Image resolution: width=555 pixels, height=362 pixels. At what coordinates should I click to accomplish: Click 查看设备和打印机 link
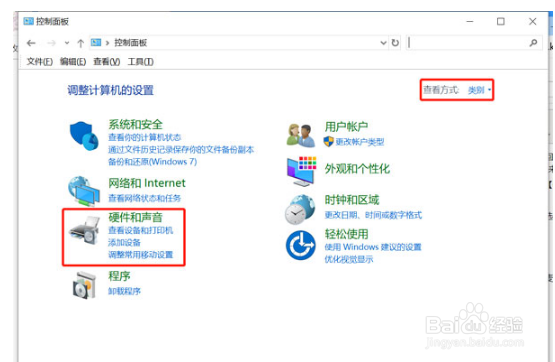click(141, 230)
